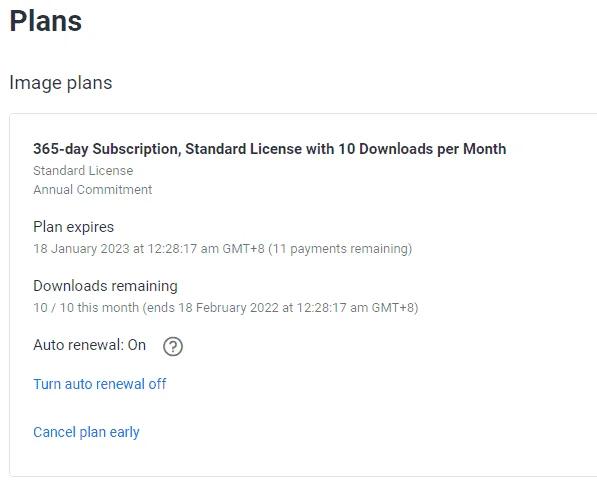Click the GMT+8 timezone in expiry line
This screenshot has width=597, height=485.
tap(243, 249)
